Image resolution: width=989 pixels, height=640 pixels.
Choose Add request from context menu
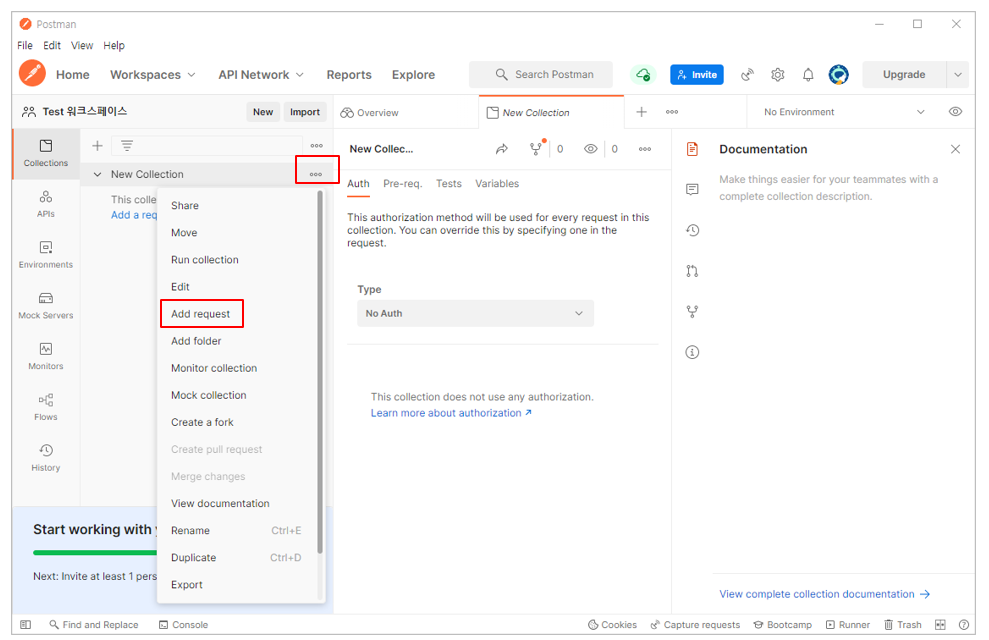201,314
